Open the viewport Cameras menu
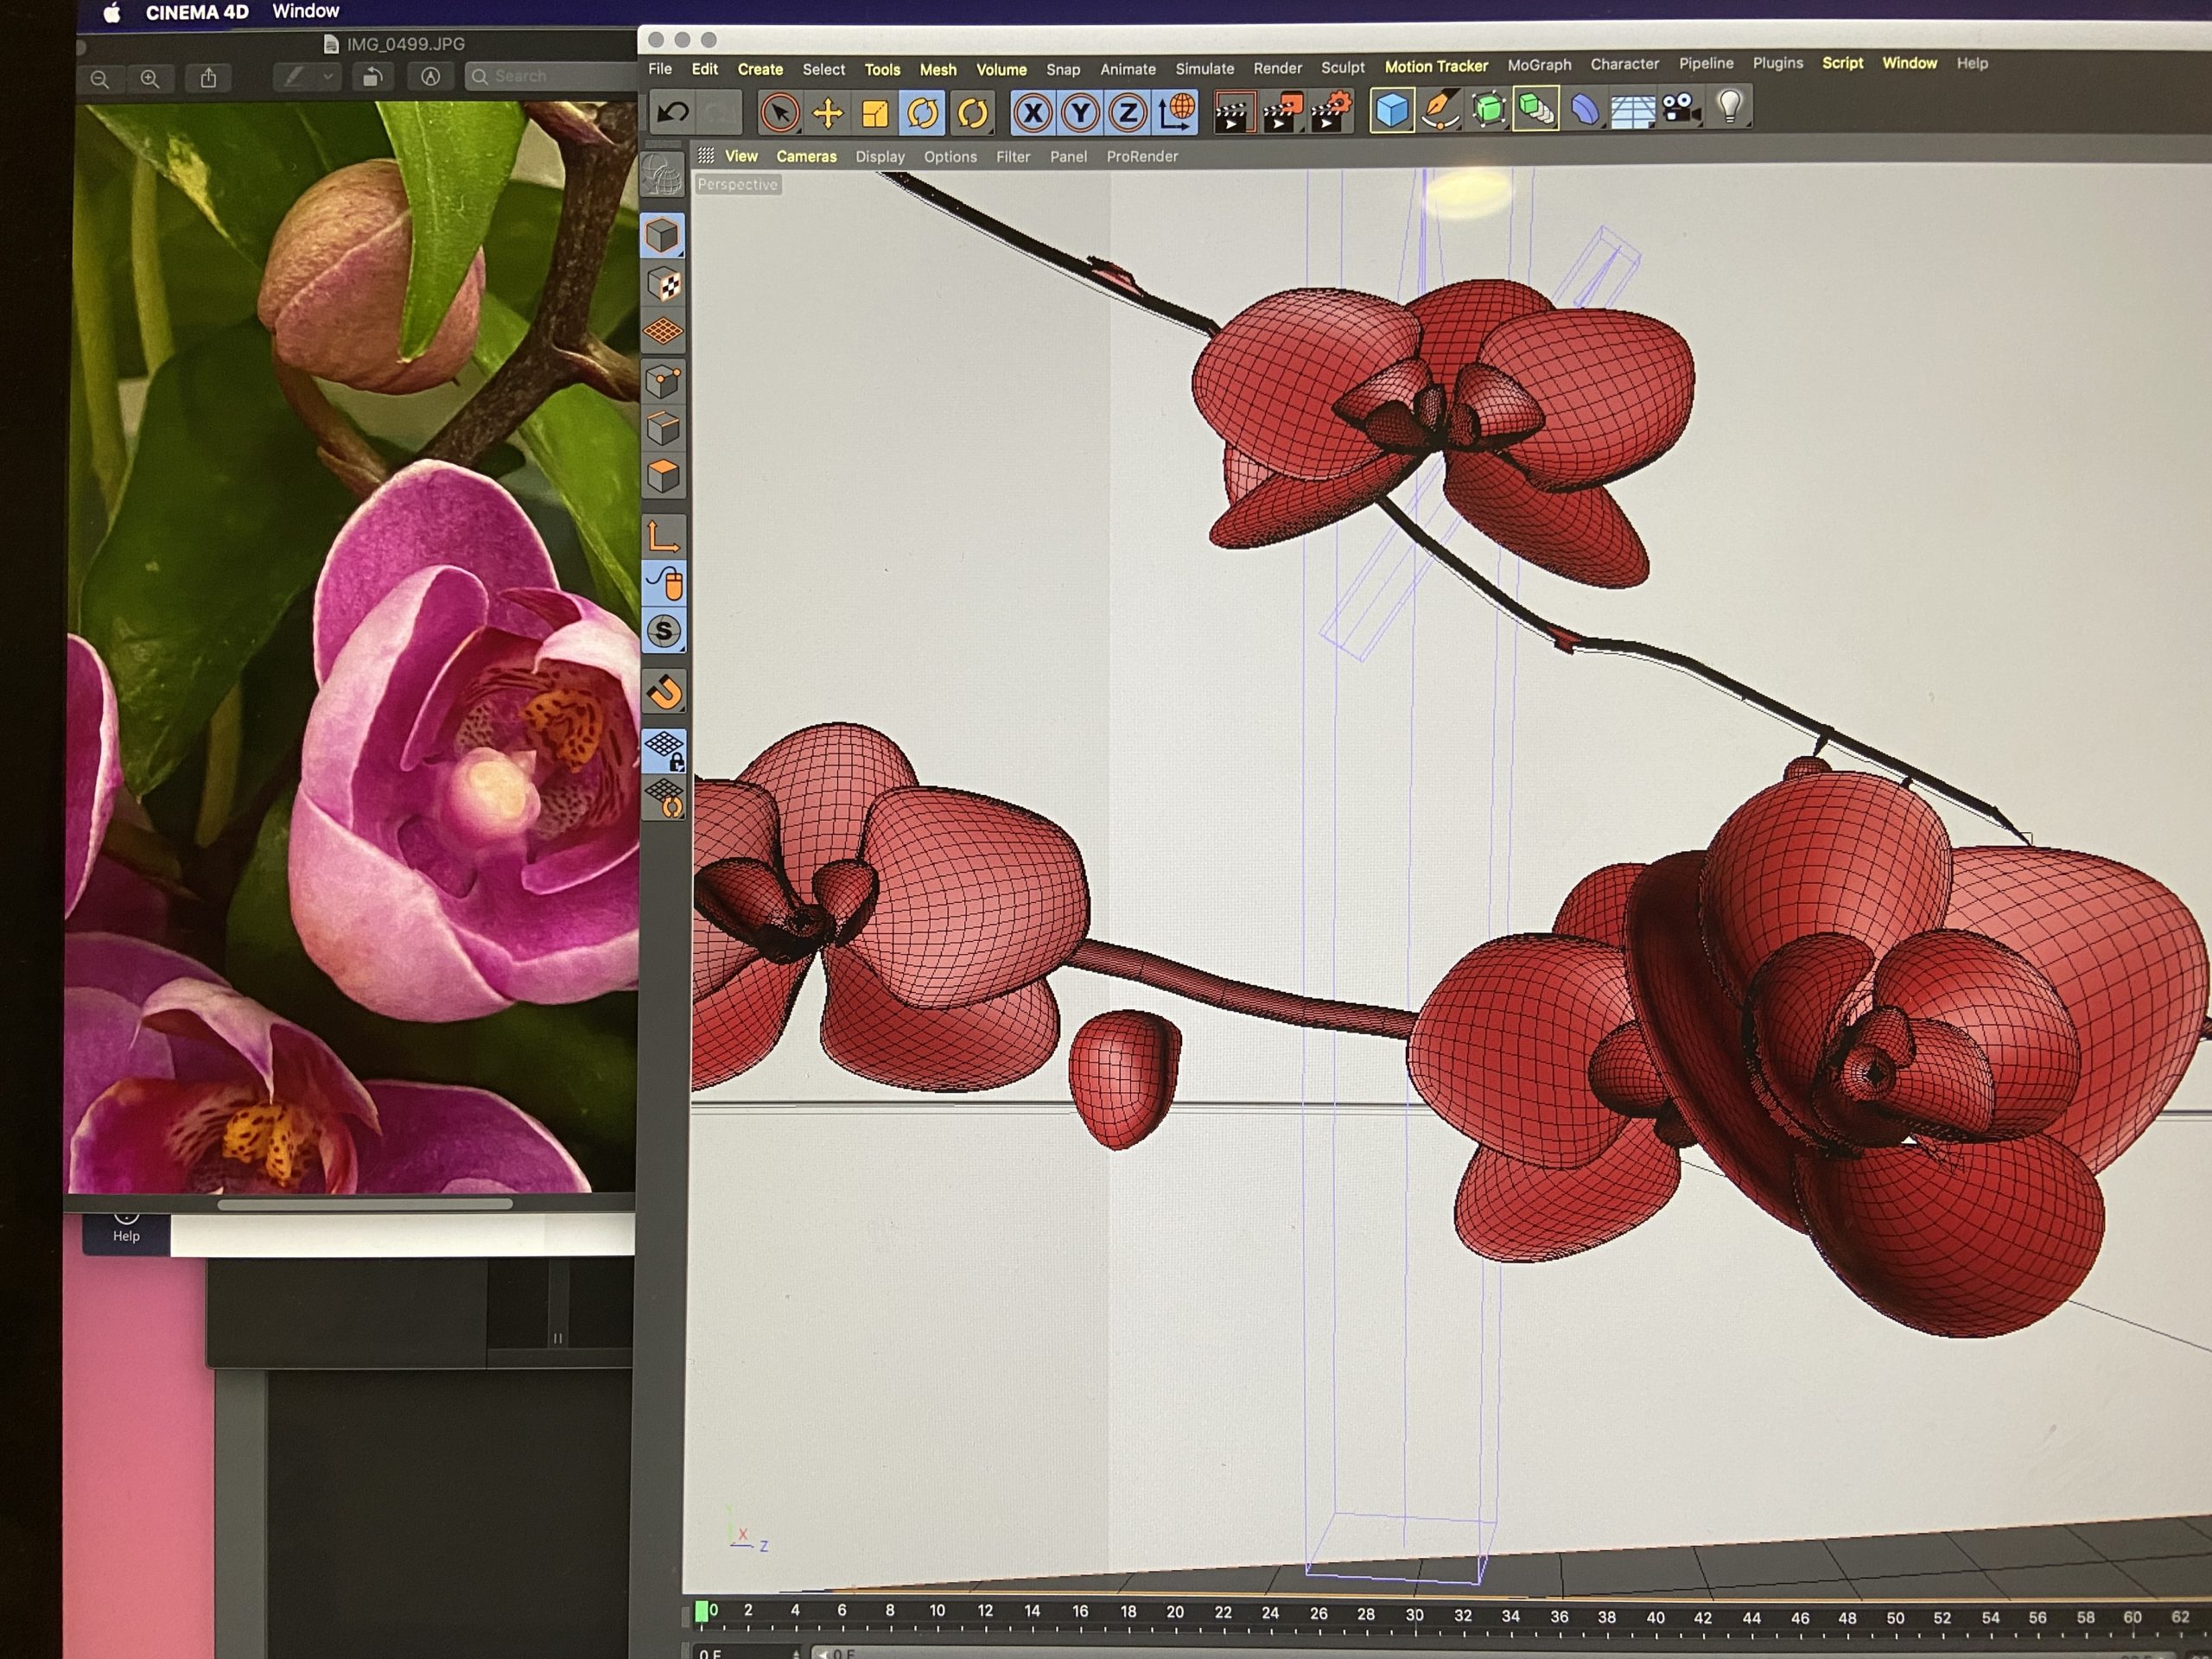This screenshot has width=2212, height=1659. coord(806,156)
